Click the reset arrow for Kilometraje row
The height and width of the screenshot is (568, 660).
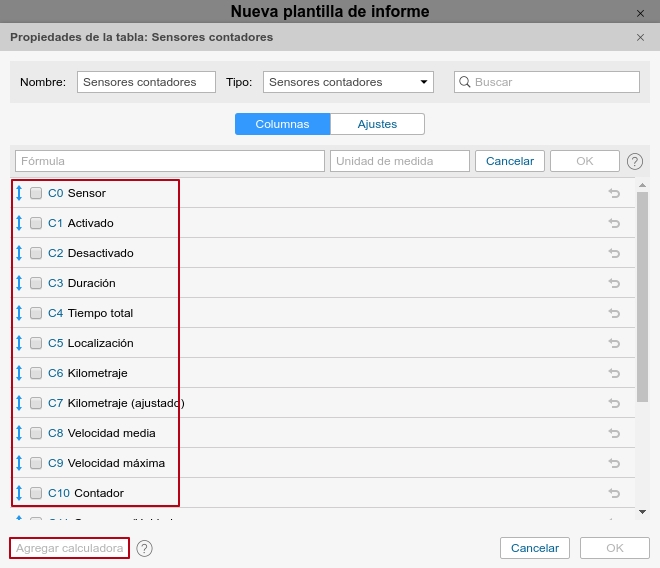pos(614,373)
